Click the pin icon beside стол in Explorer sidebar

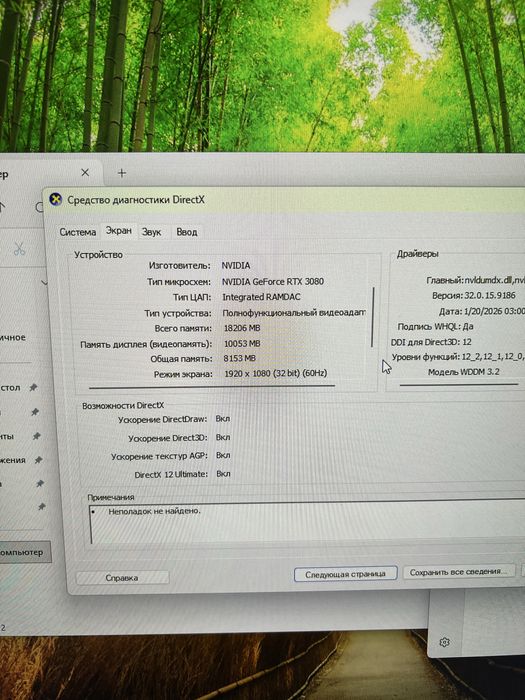pyautogui.click(x=33, y=388)
